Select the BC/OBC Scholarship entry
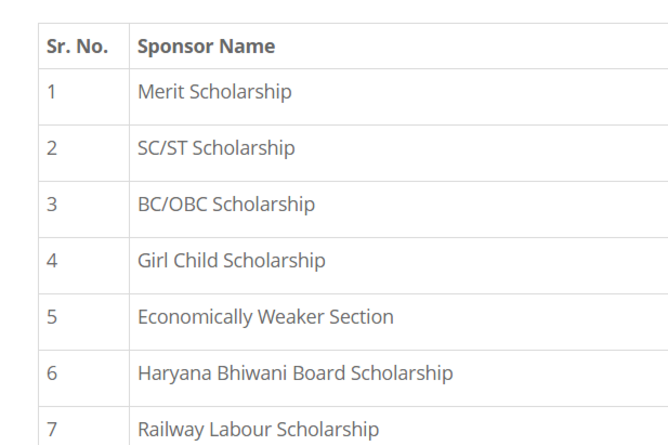Screen dimensions: 668x445 [226, 204]
